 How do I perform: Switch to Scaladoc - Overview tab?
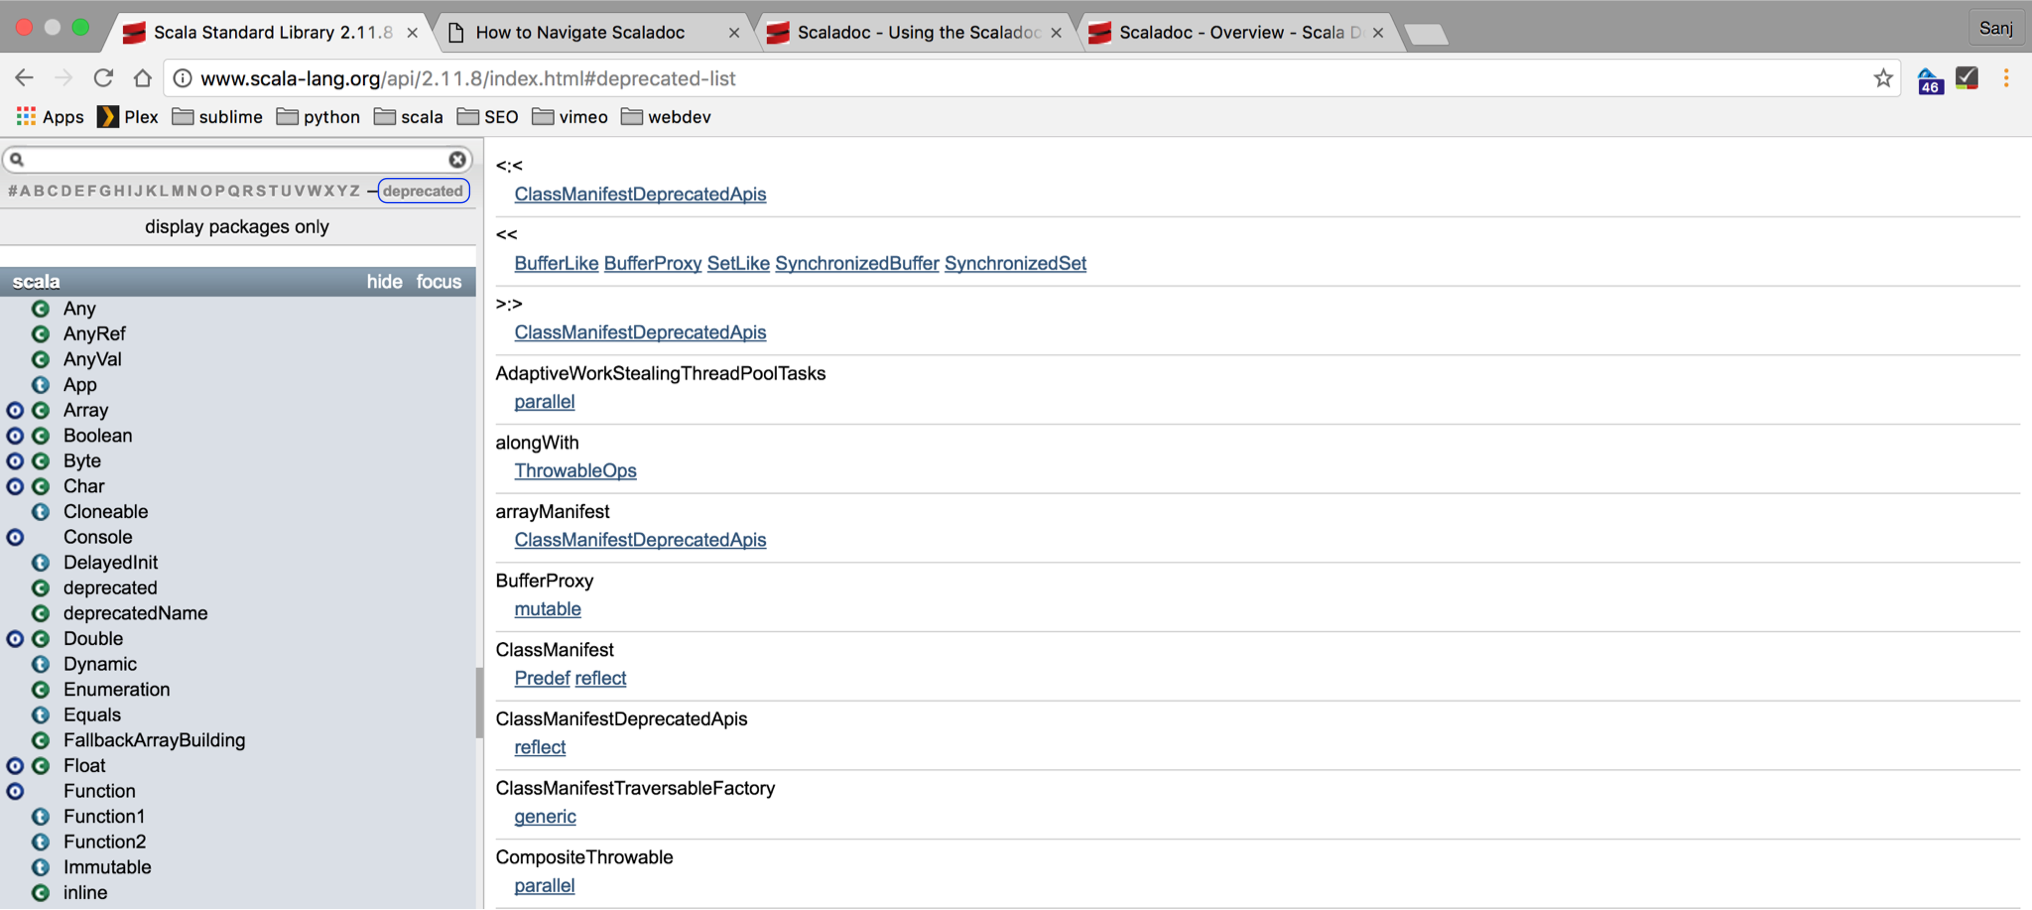click(x=1238, y=33)
